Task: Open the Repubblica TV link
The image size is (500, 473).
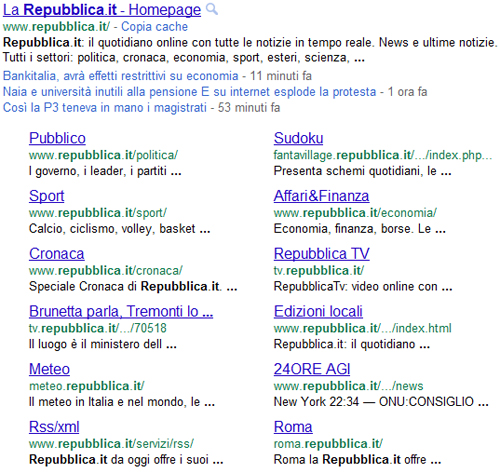Action: pyautogui.click(x=322, y=254)
